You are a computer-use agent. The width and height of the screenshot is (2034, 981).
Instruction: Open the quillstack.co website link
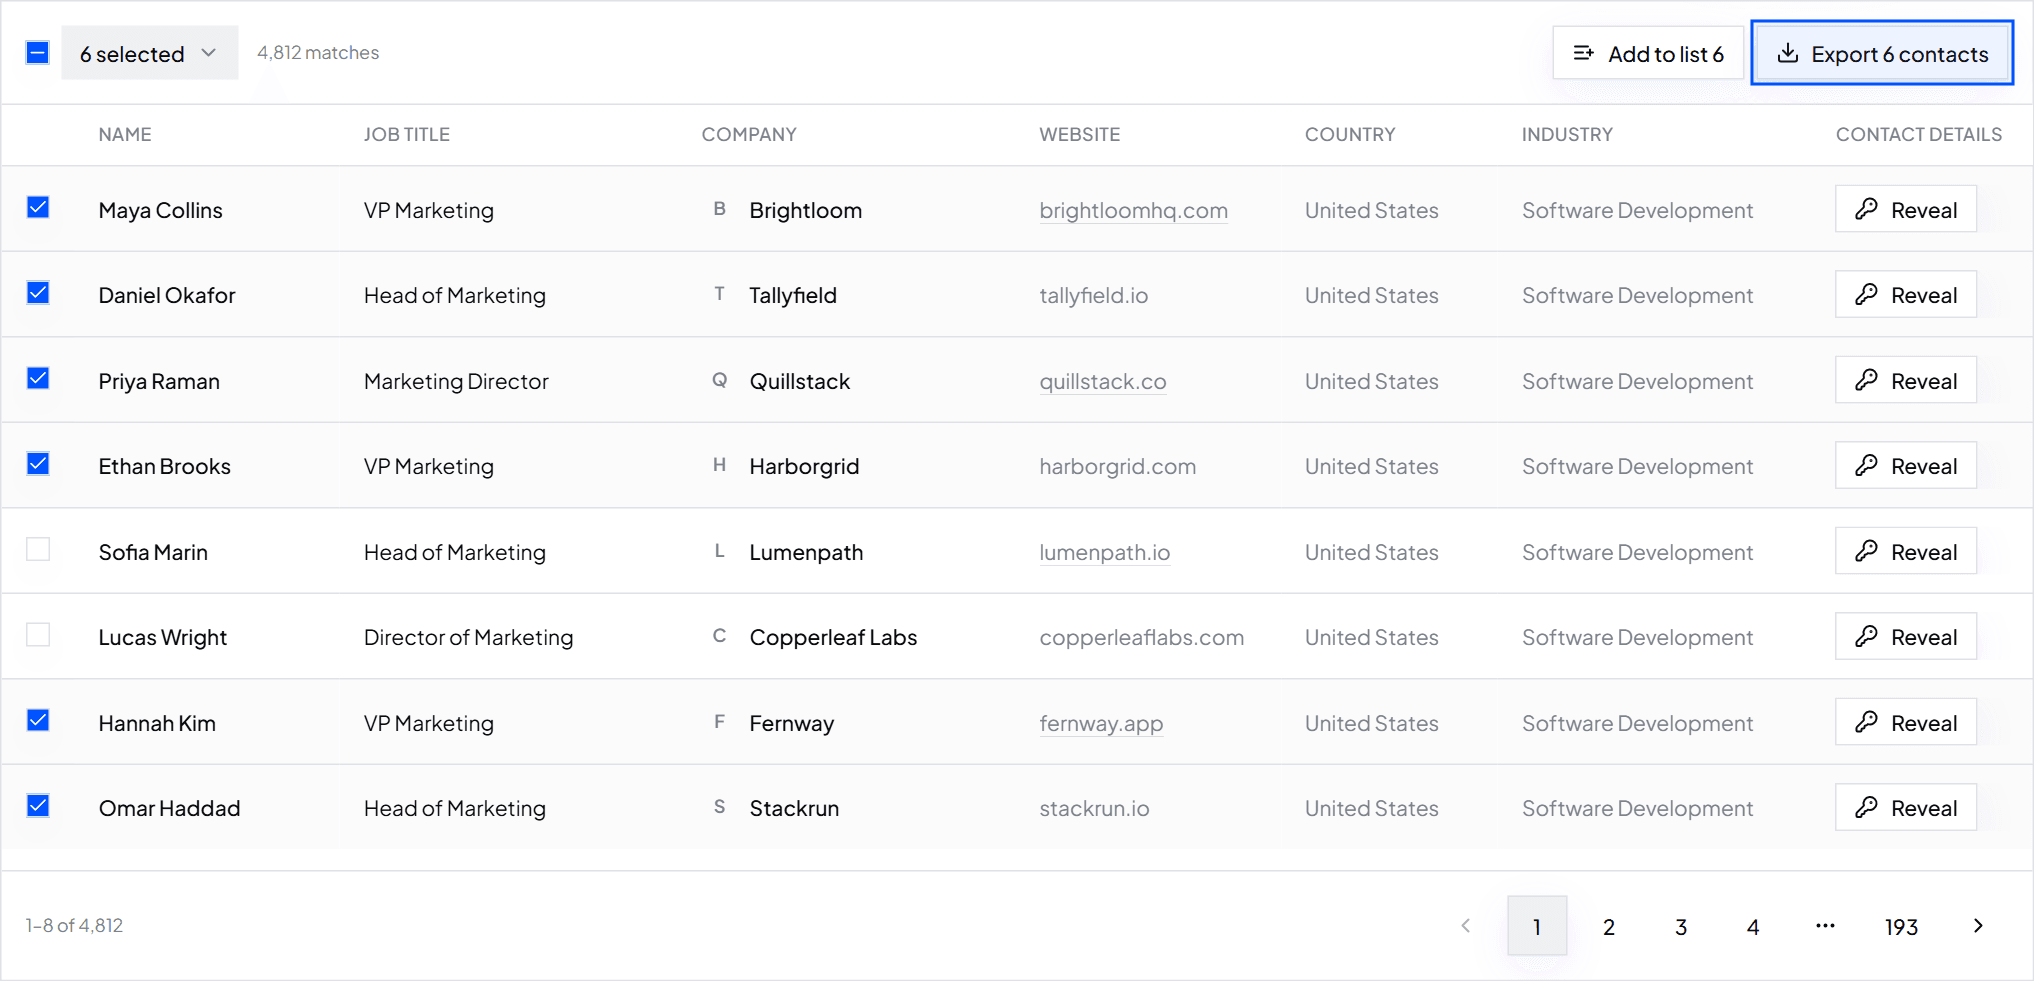click(1102, 381)
